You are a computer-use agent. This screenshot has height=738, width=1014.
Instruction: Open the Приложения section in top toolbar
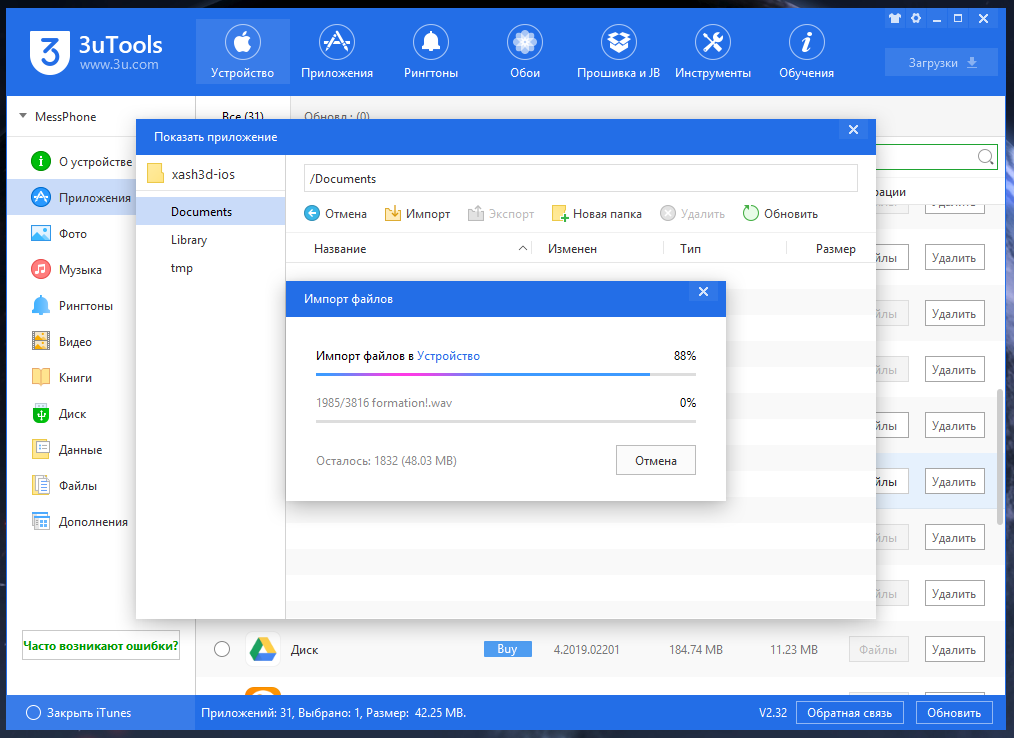click(x=337, y=54)
